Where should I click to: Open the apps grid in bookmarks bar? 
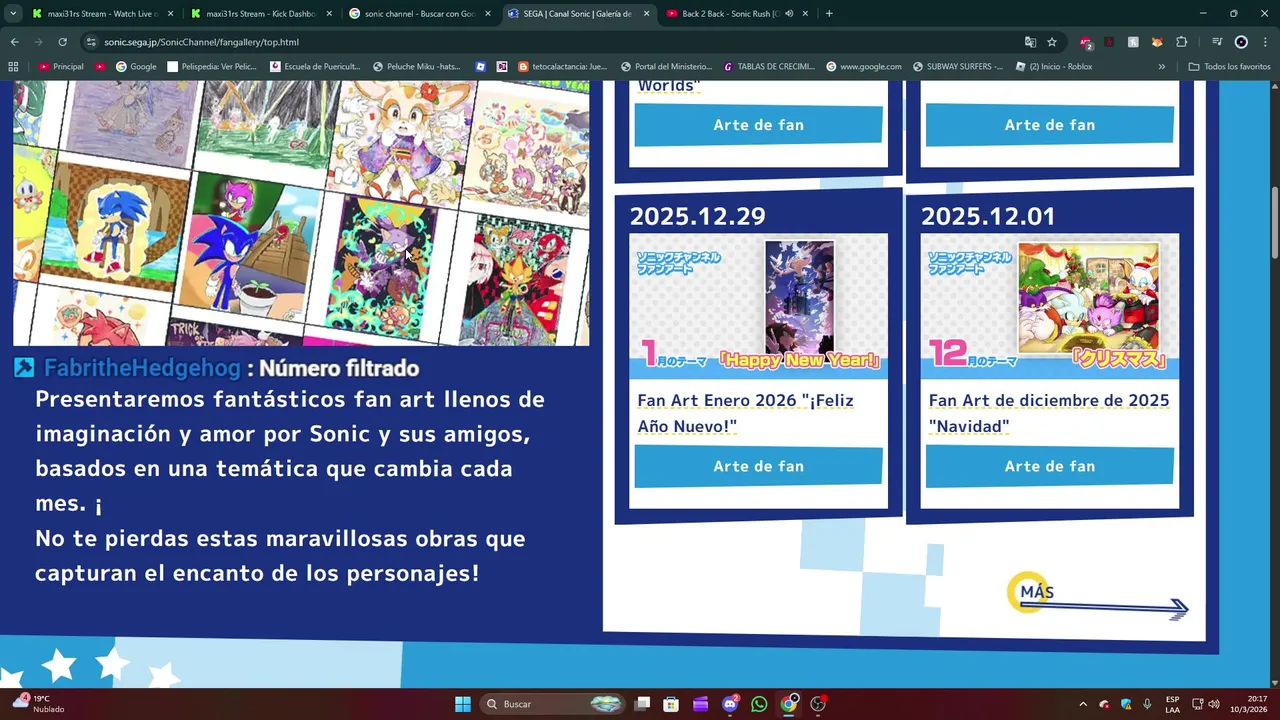13,66
